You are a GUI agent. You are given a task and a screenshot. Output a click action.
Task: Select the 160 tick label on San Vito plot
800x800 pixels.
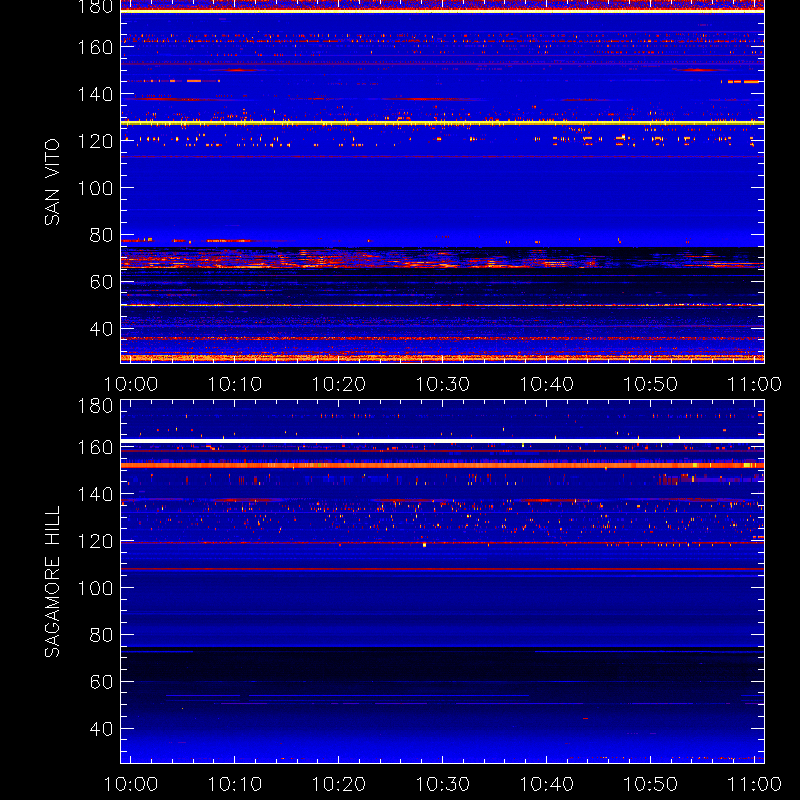[x=95, y=47]
